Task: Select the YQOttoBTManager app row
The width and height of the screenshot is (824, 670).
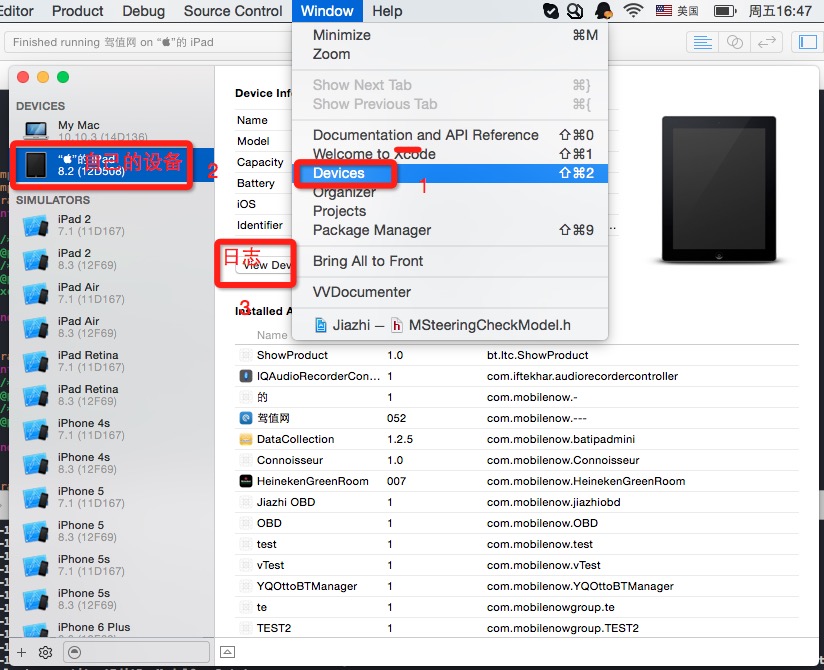Action: pyautogui.click(x=517, y=586)
